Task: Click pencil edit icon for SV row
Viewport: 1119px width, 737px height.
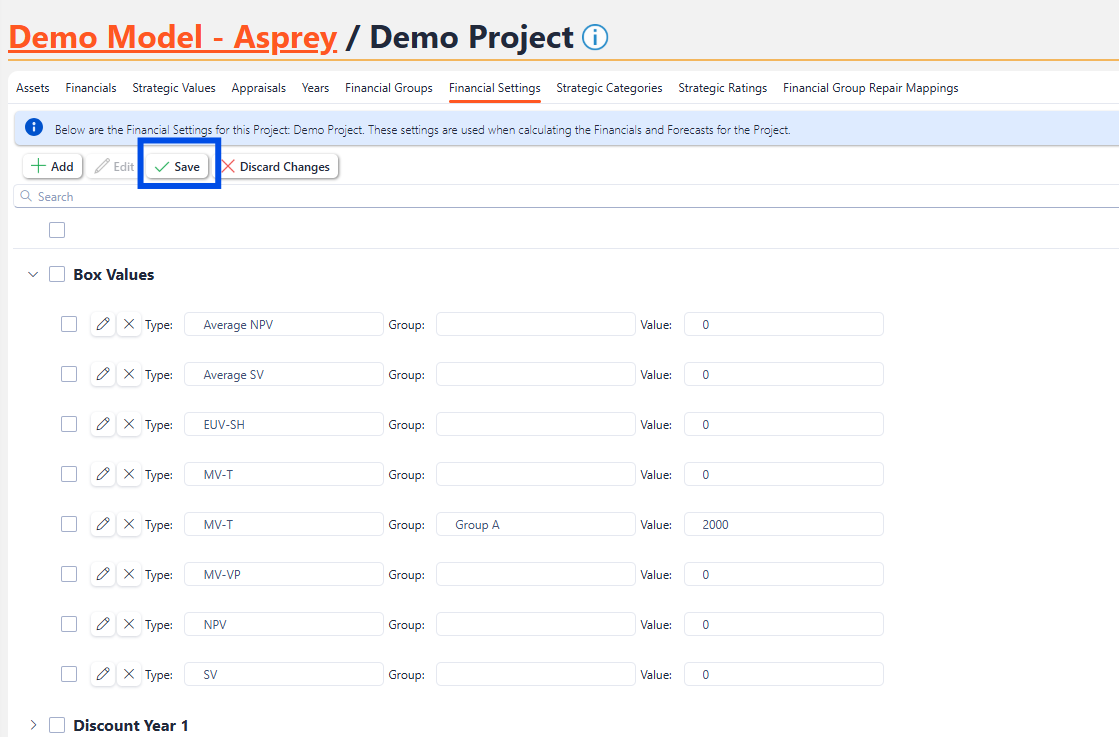Action: click(x=103, y=674)
